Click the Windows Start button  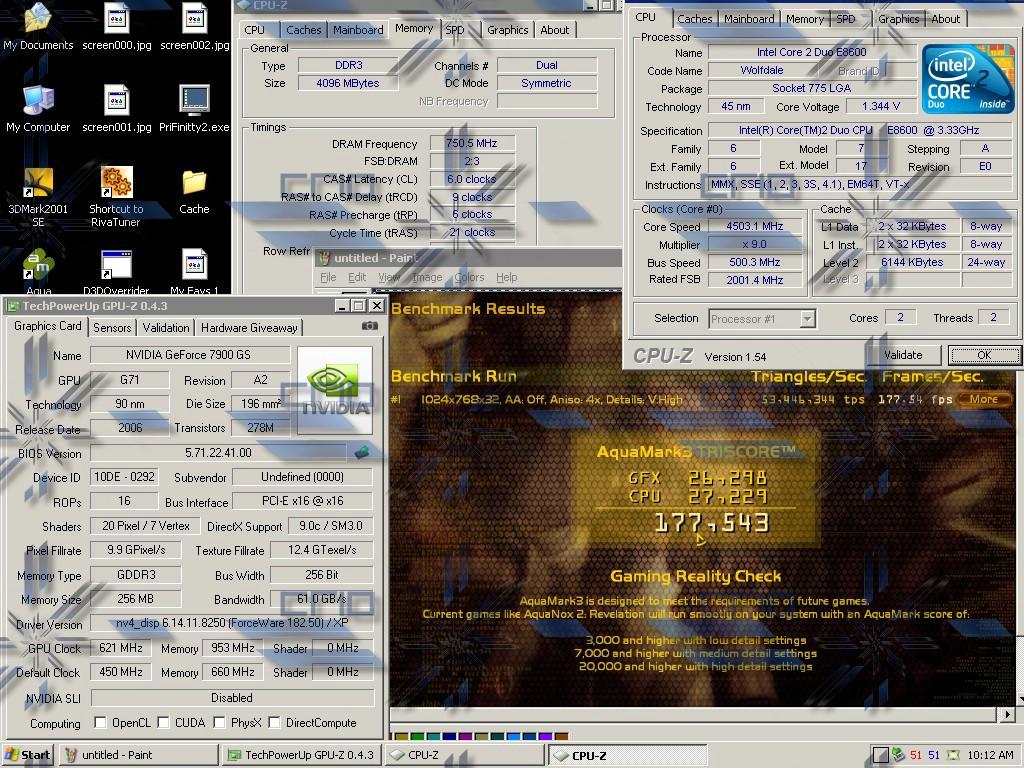point(27,755)
